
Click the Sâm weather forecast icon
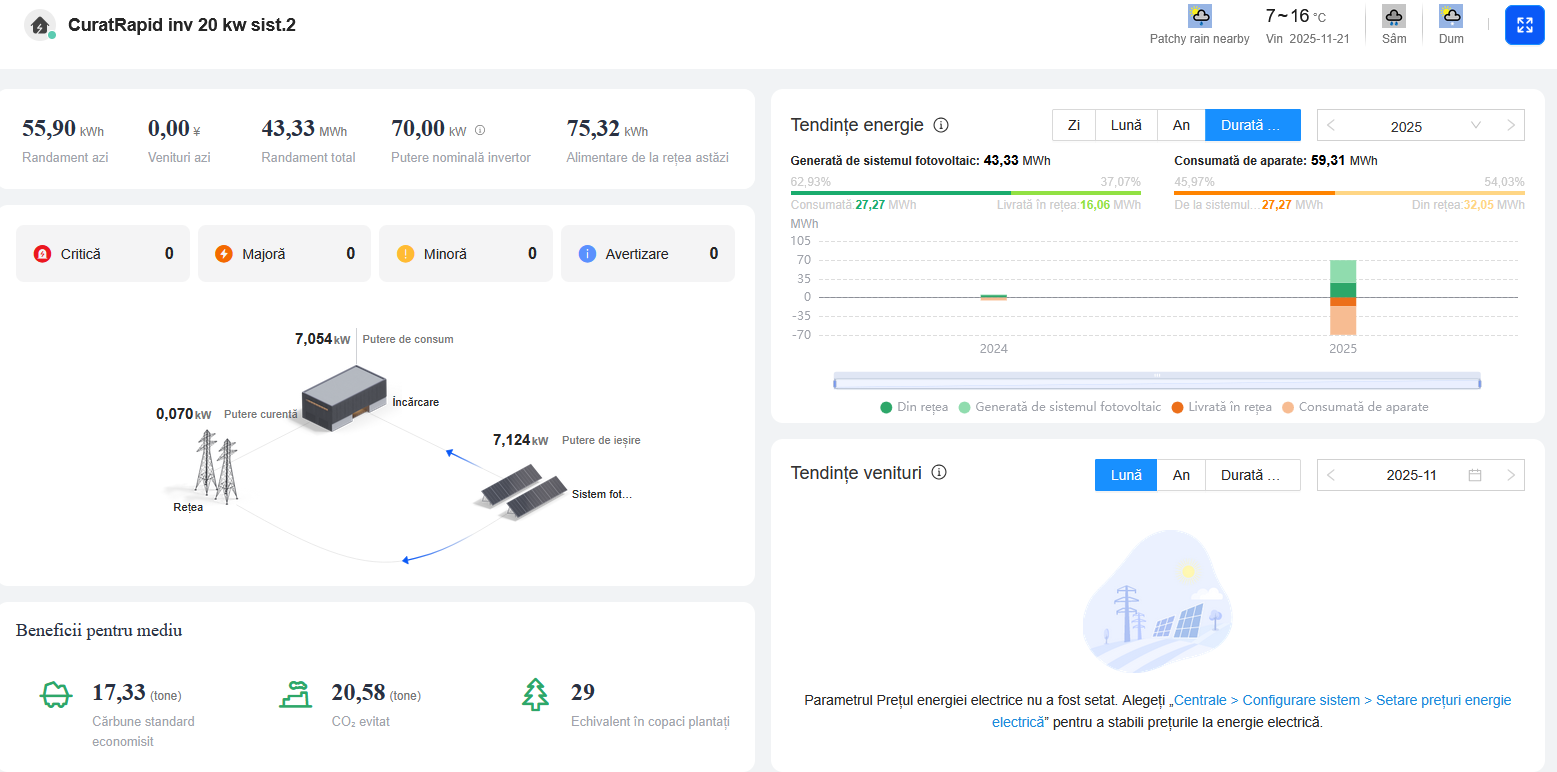coord(1394,17)
